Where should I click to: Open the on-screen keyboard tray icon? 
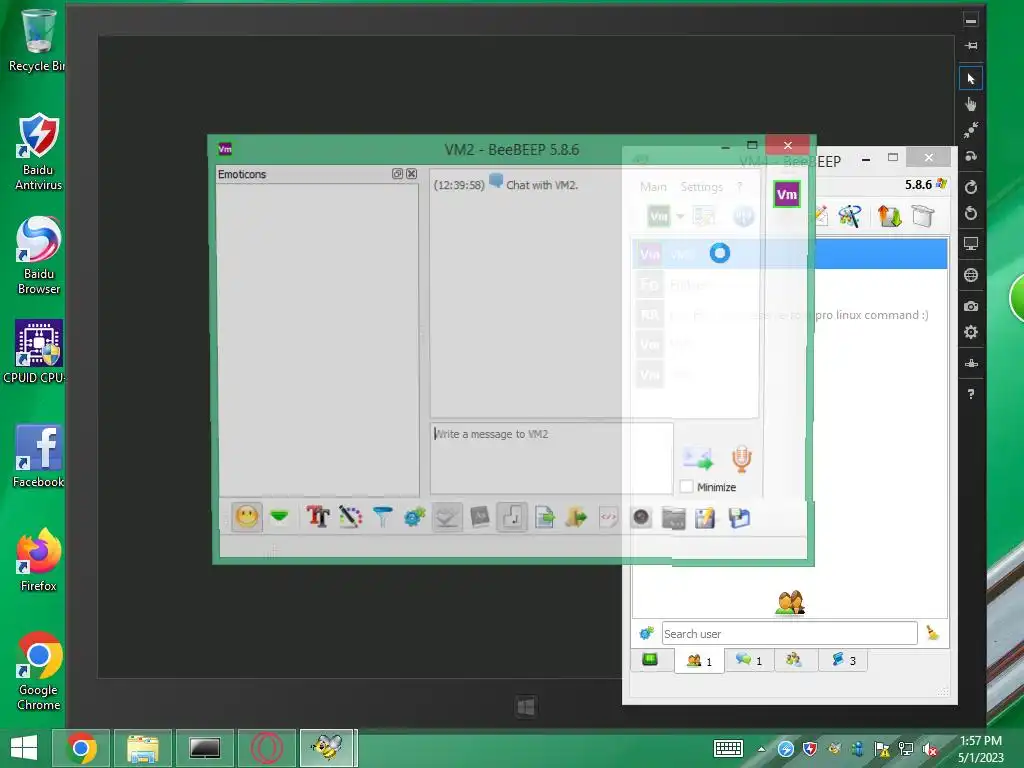[728, 749]
